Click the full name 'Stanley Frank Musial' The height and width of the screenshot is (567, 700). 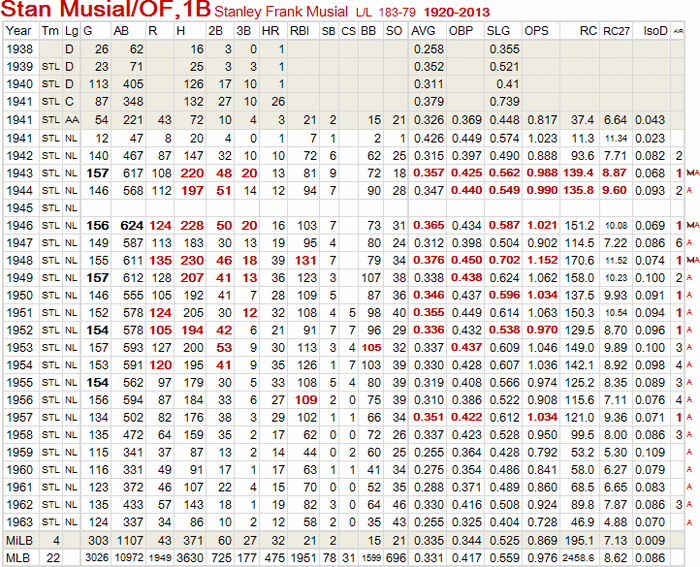click(x=281, y=12)
